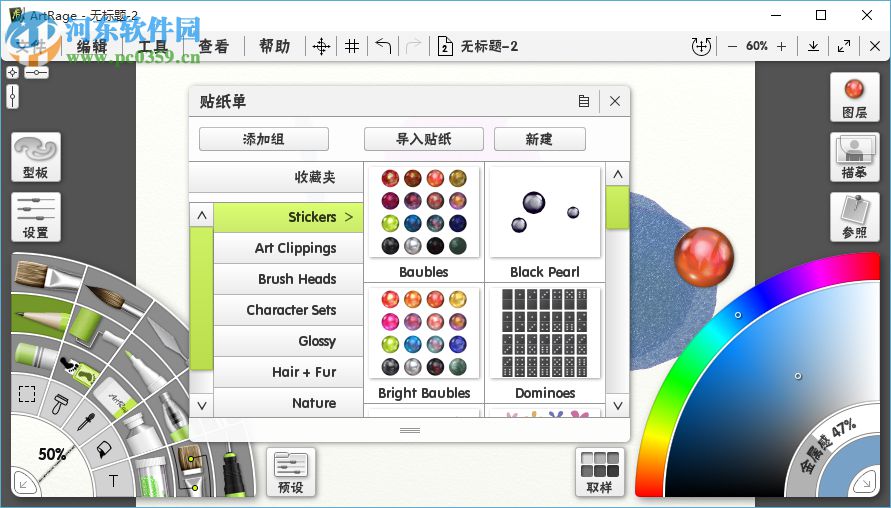Open the 工具 (Tools) menu
The image size is (891, 508).
(153, 47)
